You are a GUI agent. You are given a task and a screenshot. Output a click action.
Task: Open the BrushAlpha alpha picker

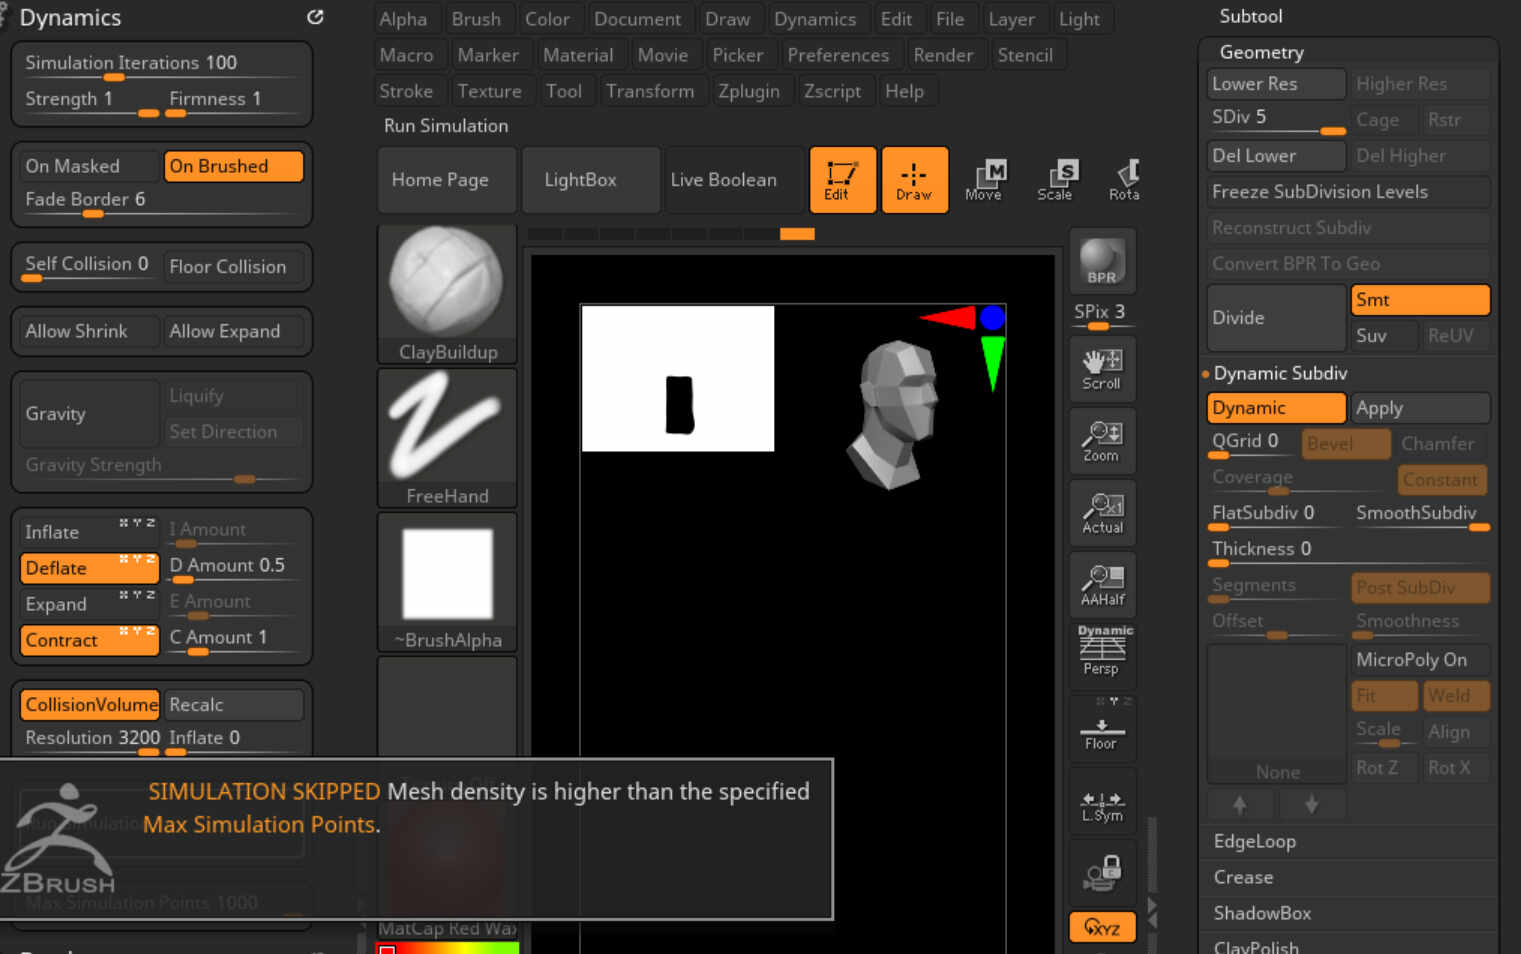(447, 581)
